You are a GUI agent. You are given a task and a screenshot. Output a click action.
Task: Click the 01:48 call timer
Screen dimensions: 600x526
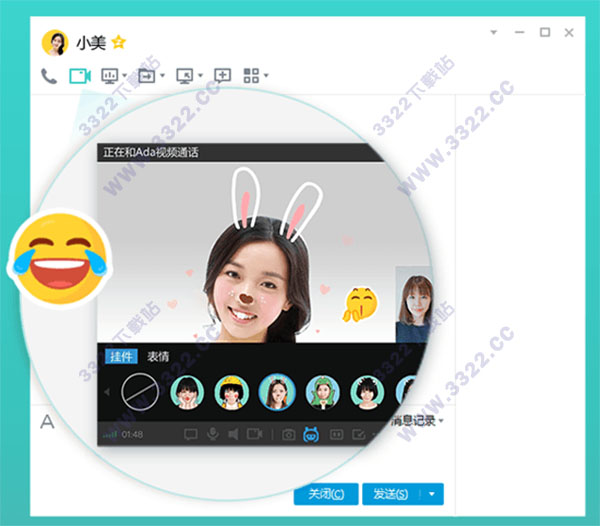coord(132,435)
